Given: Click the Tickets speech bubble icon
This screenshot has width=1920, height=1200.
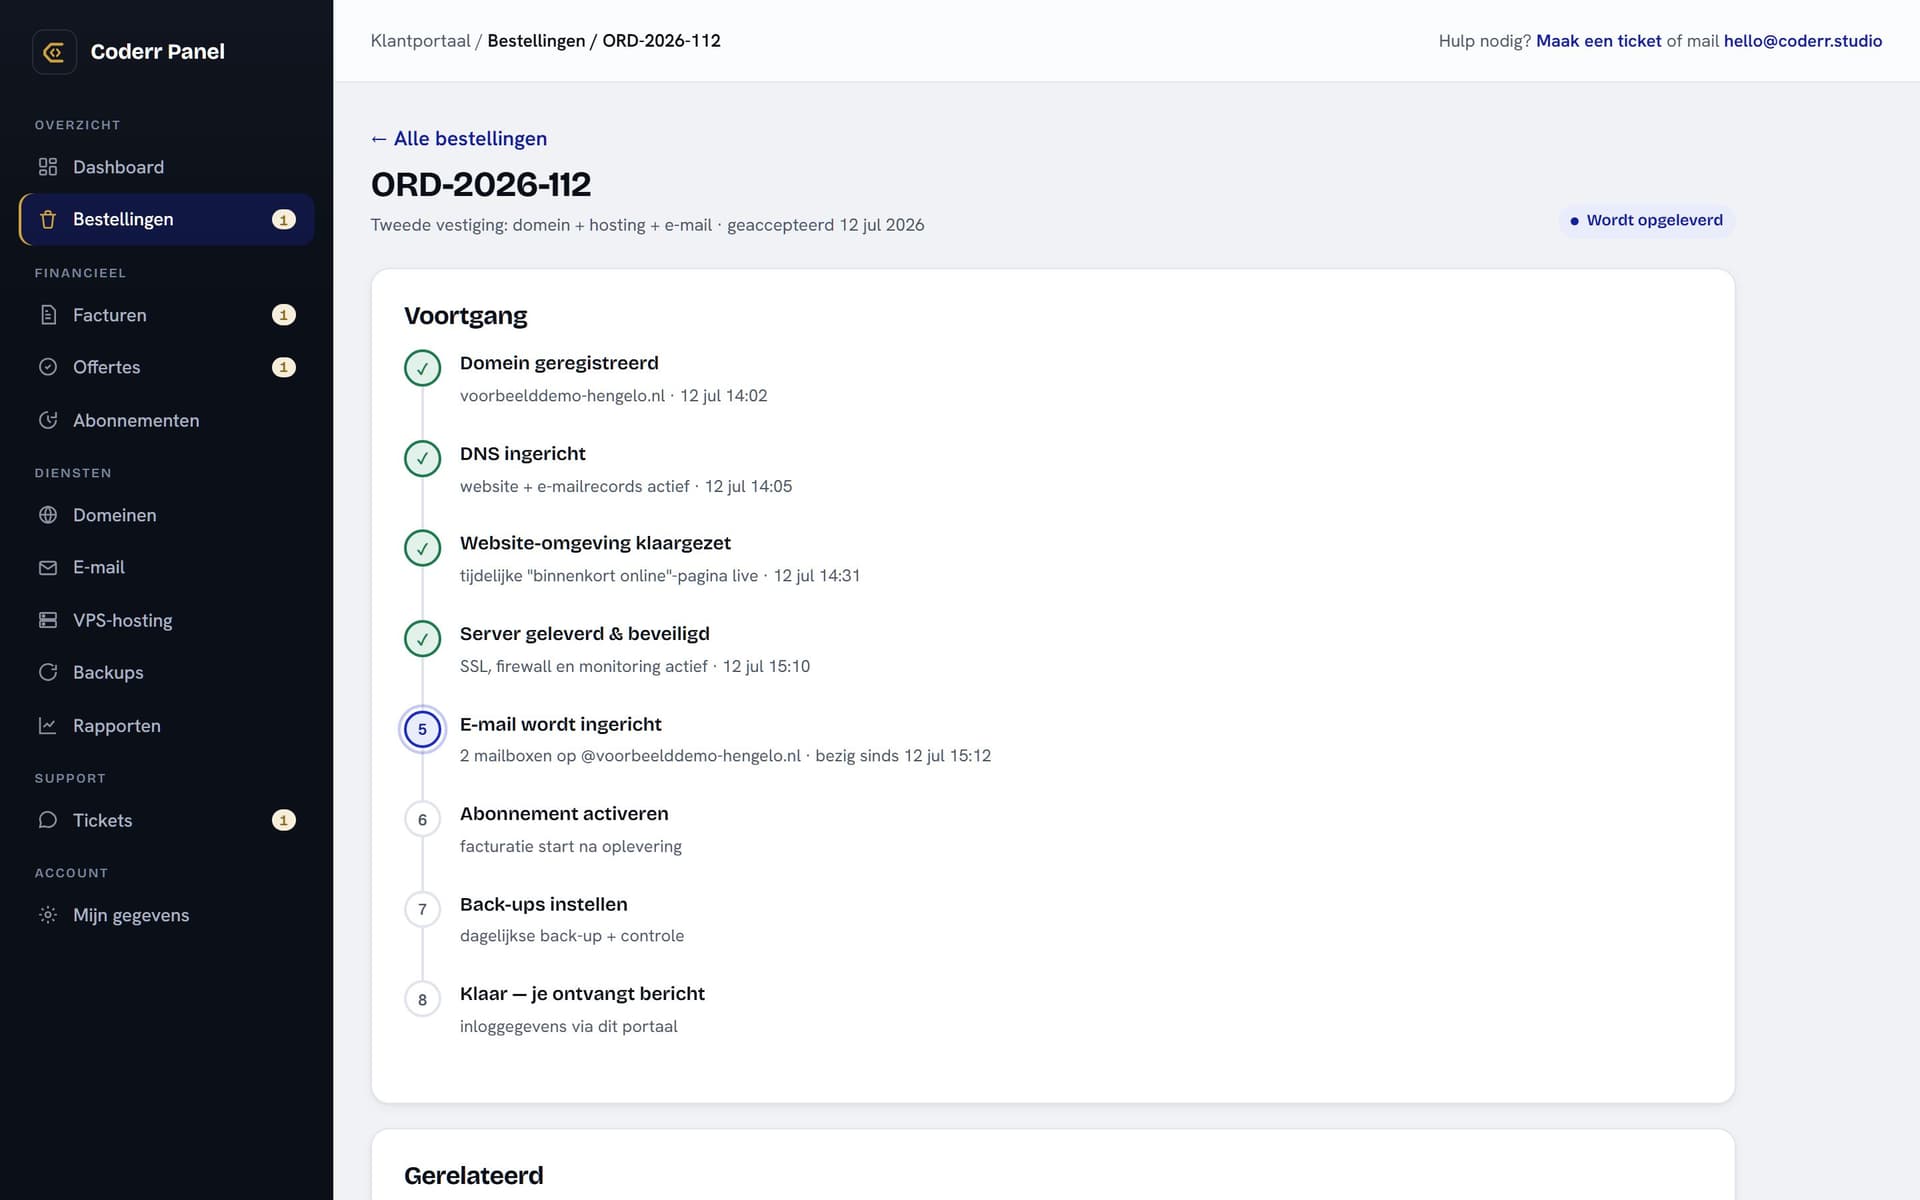Looking at the screenshot, I should pos(48,820).
